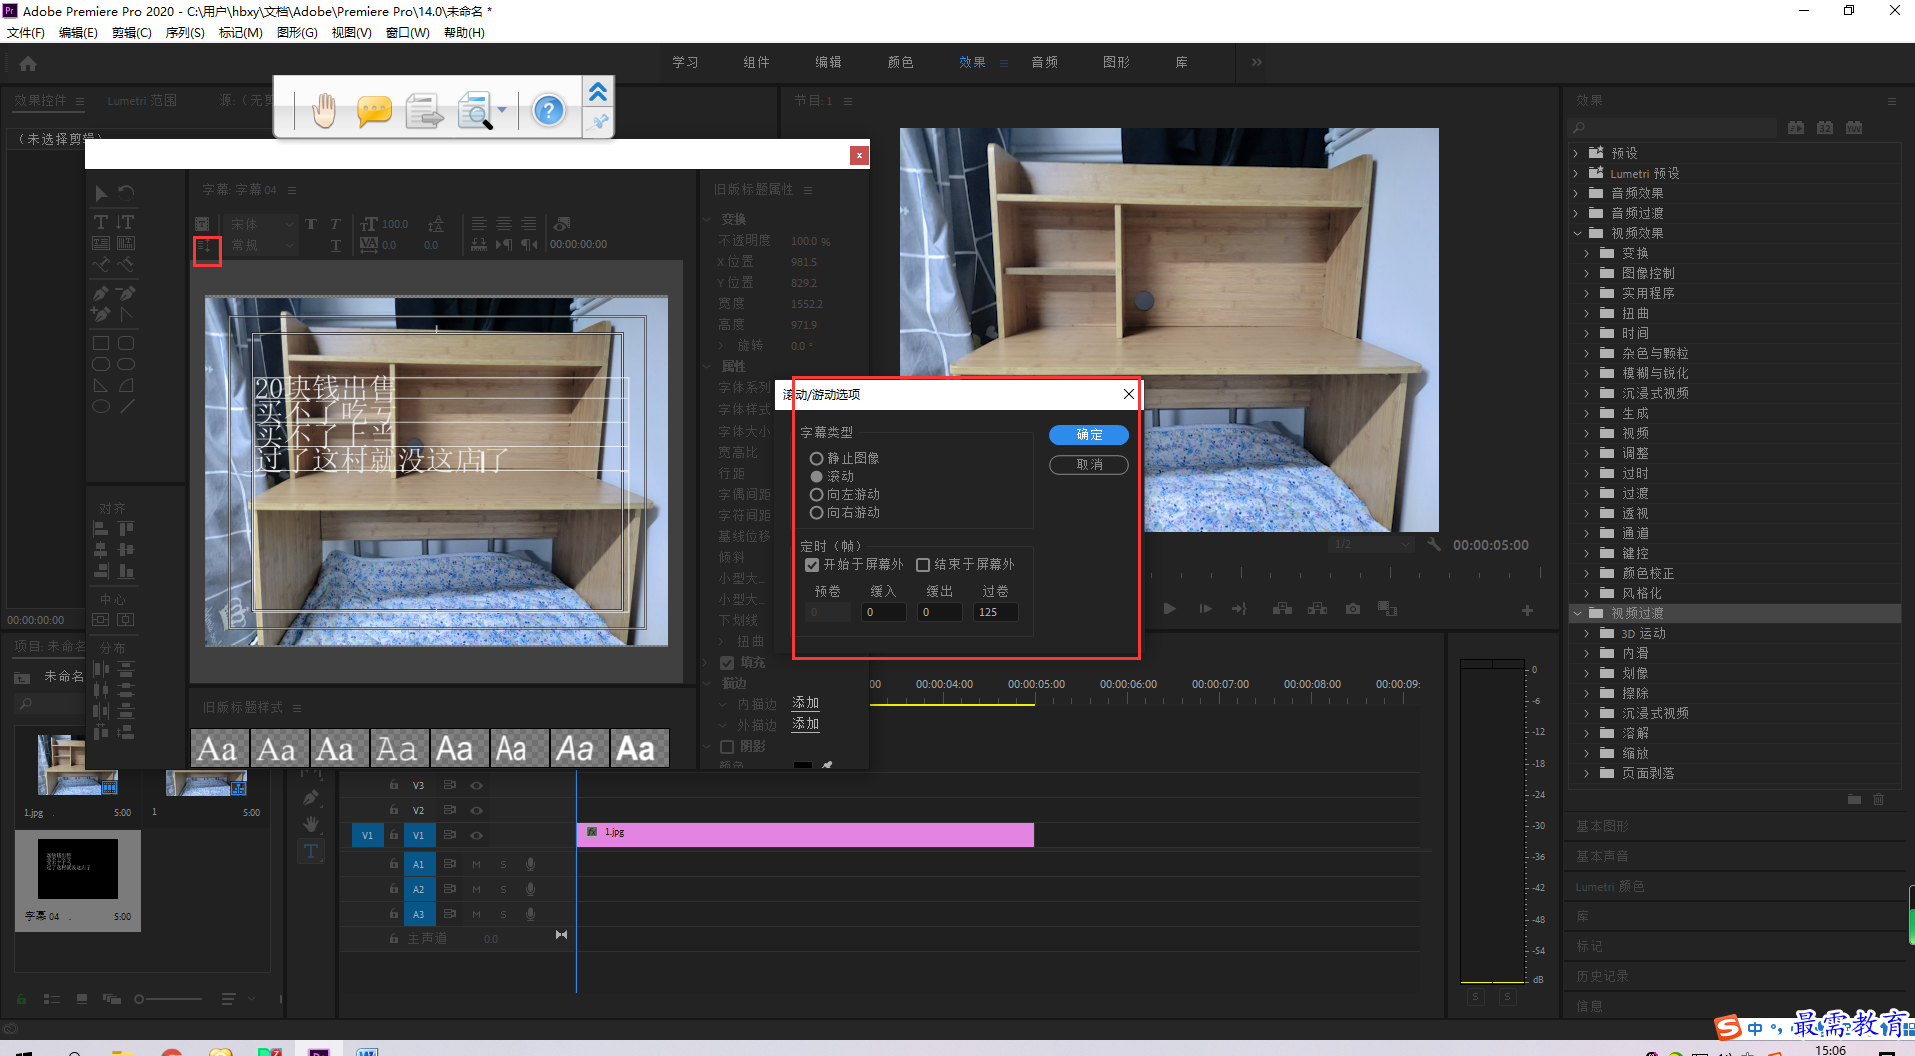Collapse 视频过渡 folder
The image size is (1915, 1056).
click(x=1576, y=613)
